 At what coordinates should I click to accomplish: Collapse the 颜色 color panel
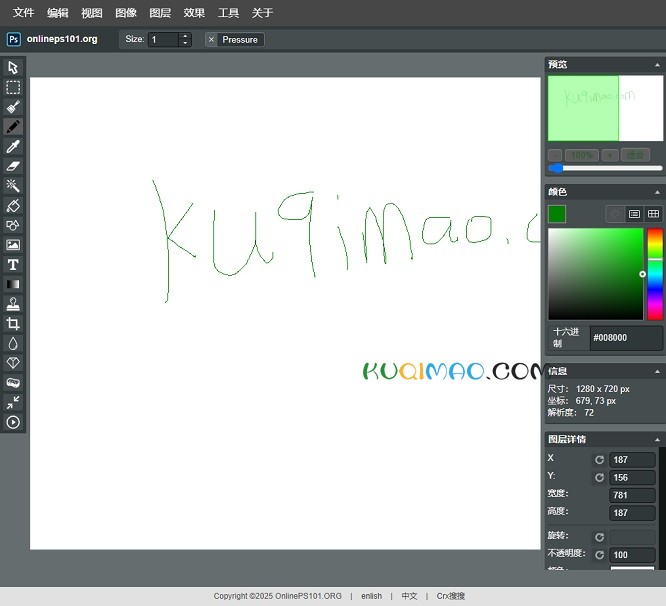pos(657,192)
